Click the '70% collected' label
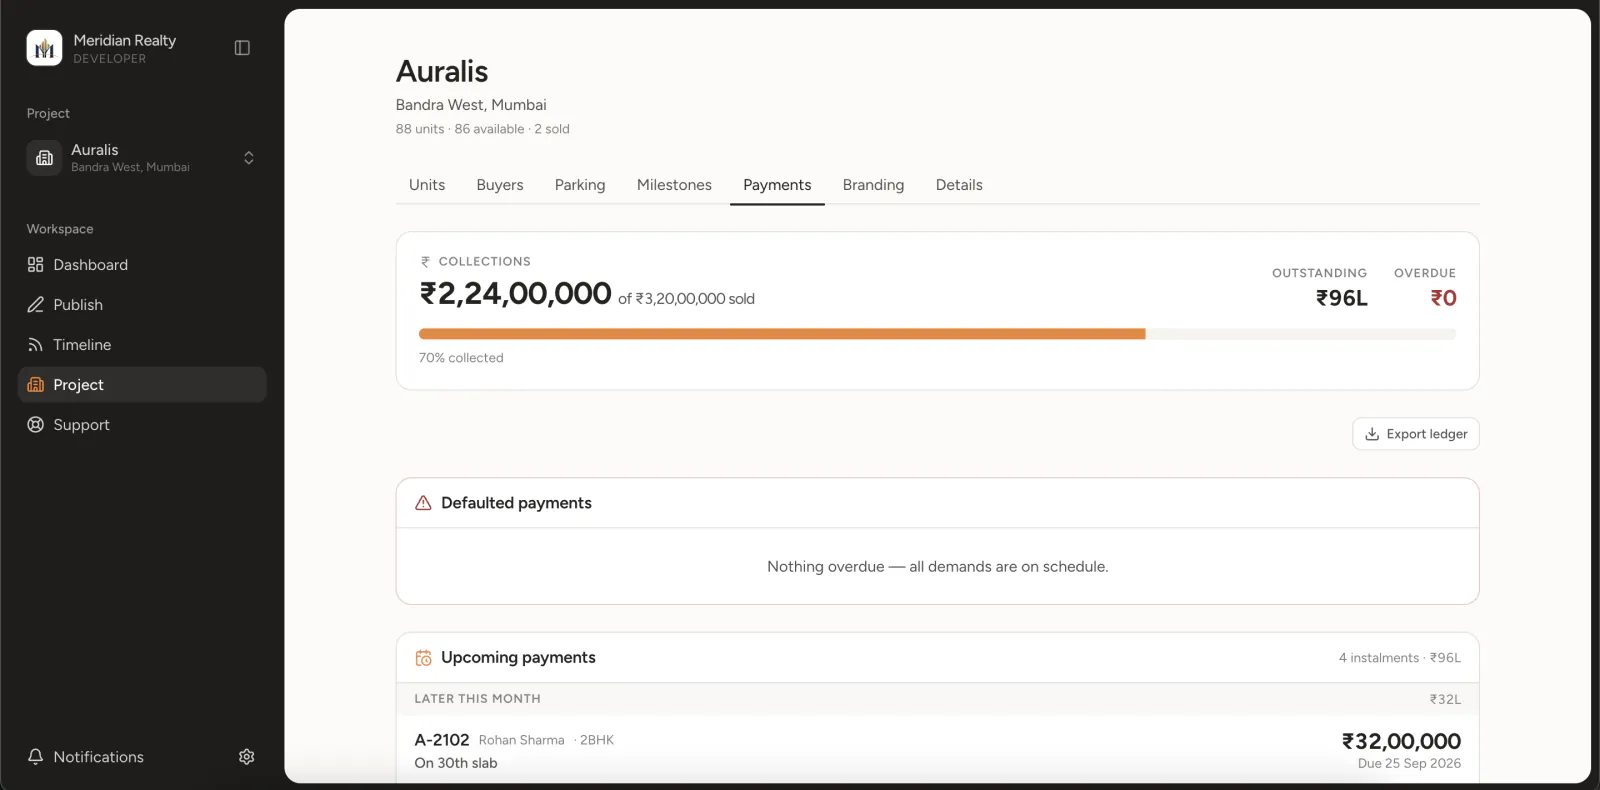The height and width of the screenshot is (790, 1600). pyautogui.click(x=461, y=358)
